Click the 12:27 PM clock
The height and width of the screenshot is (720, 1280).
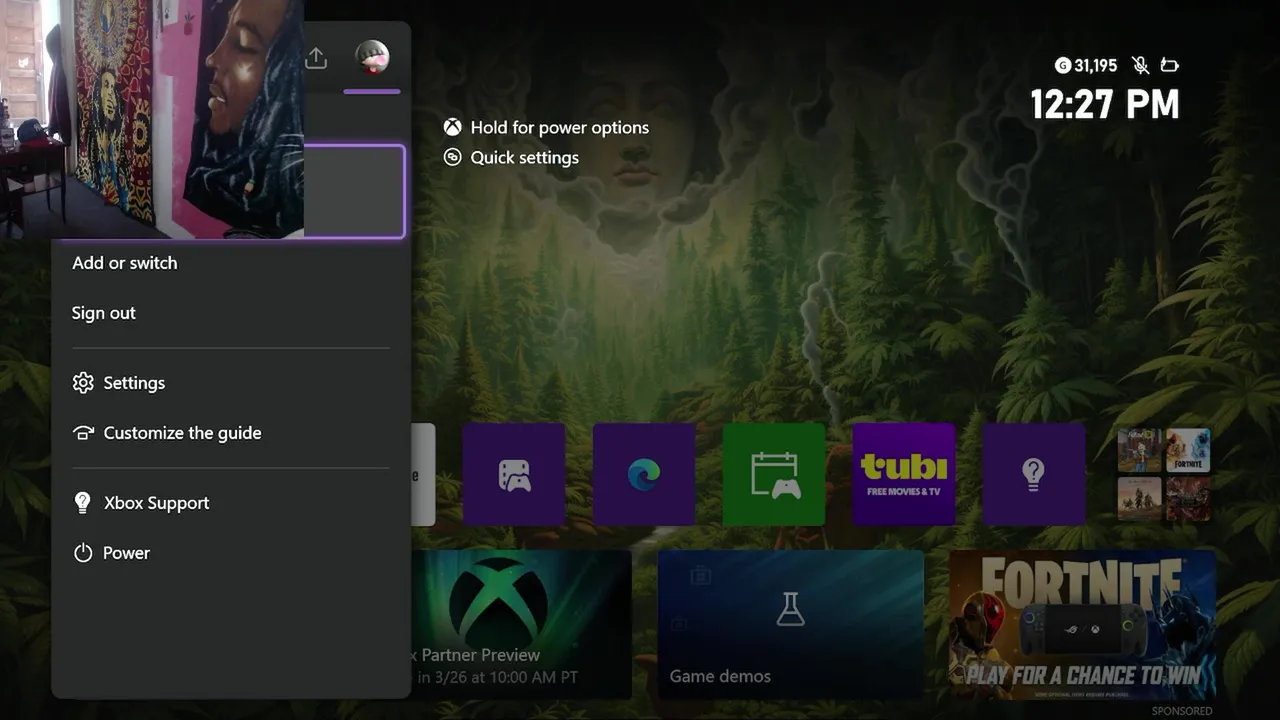coord(1105,105)
